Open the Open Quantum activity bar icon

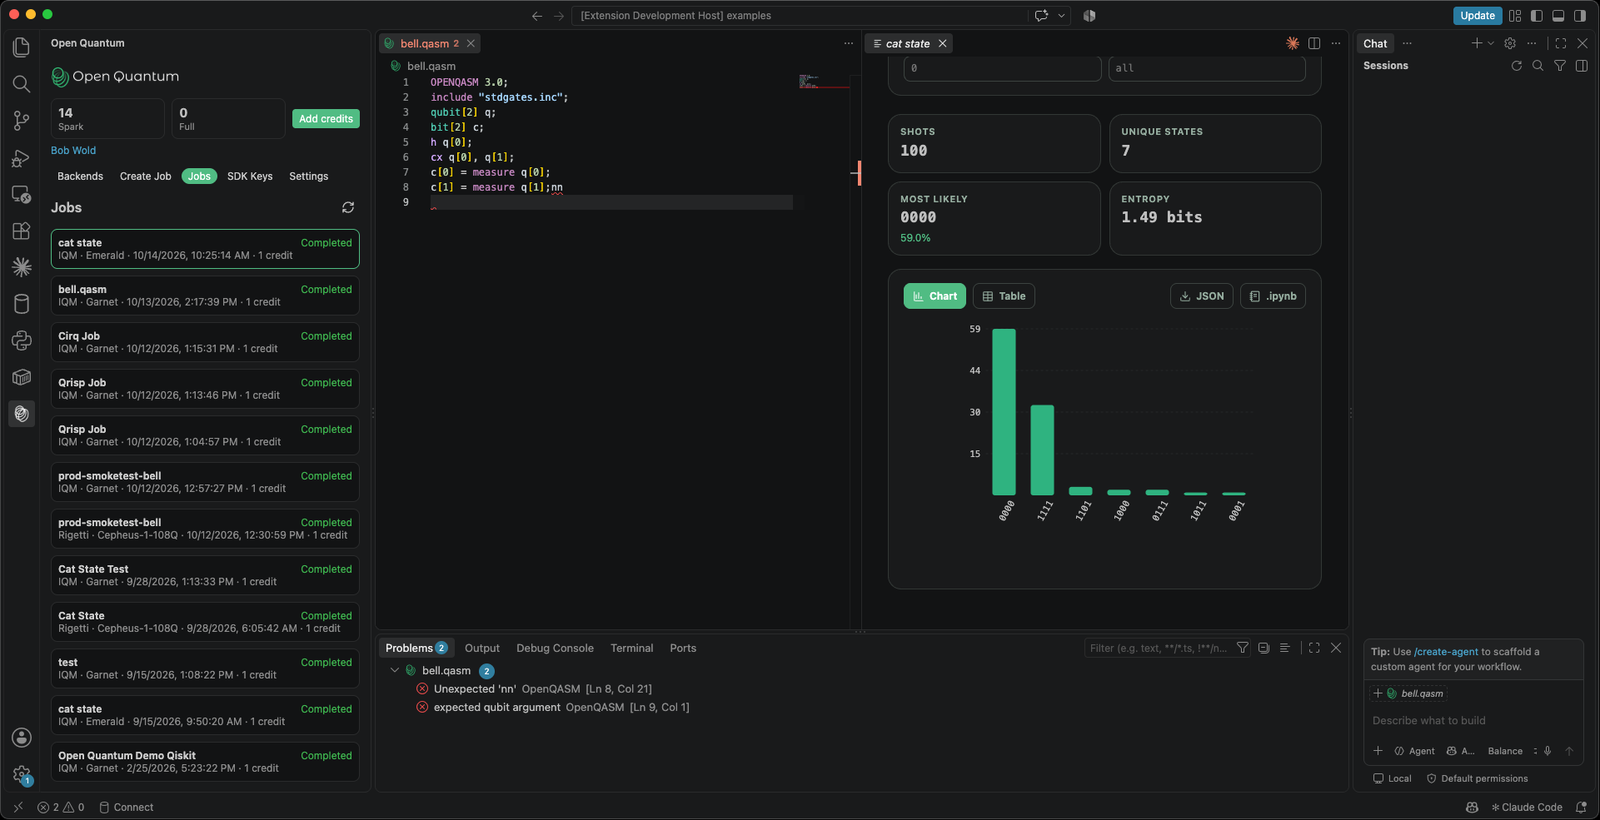click(x=21, y=414)
